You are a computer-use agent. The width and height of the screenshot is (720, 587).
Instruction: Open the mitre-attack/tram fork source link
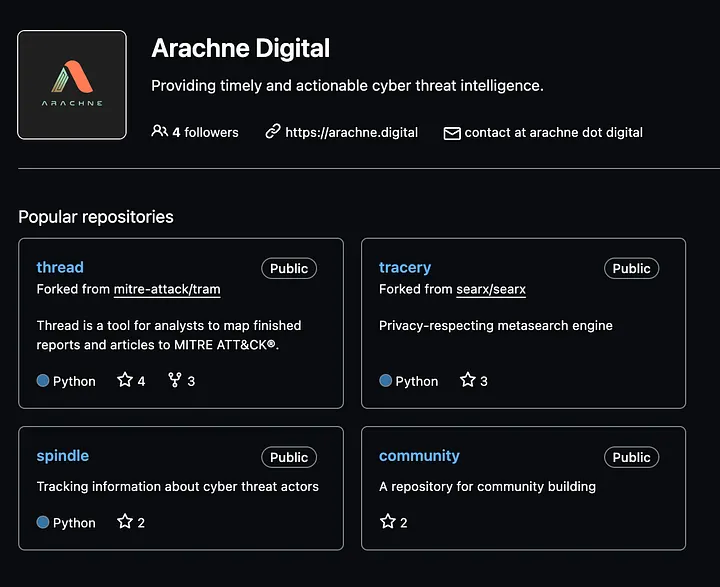point(167,289)
